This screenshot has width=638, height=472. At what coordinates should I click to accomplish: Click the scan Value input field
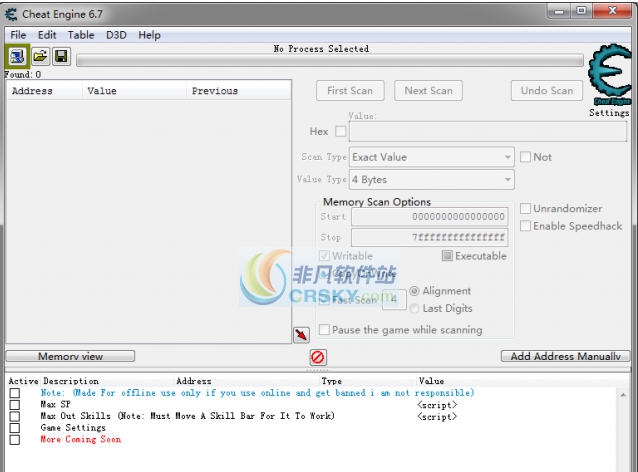pos(487,131)
